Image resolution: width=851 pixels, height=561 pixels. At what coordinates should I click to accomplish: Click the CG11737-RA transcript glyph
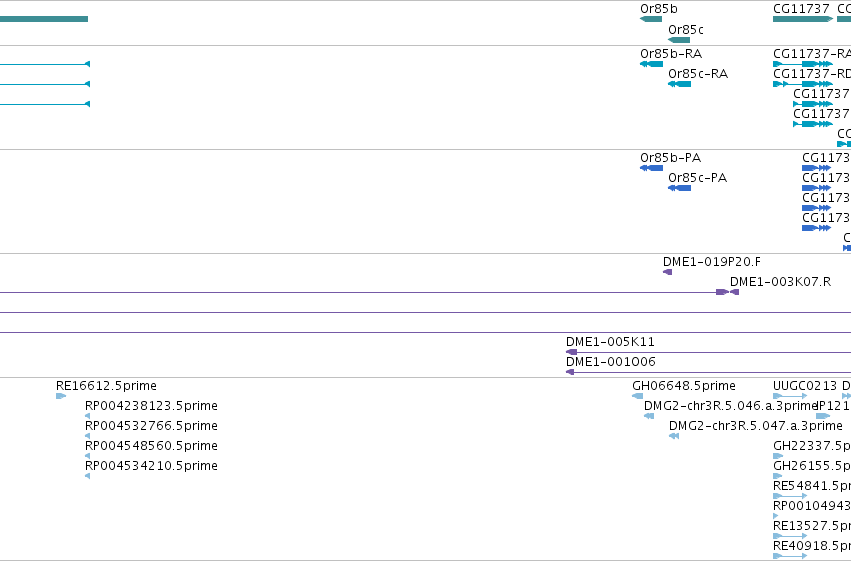pos(803,64)
